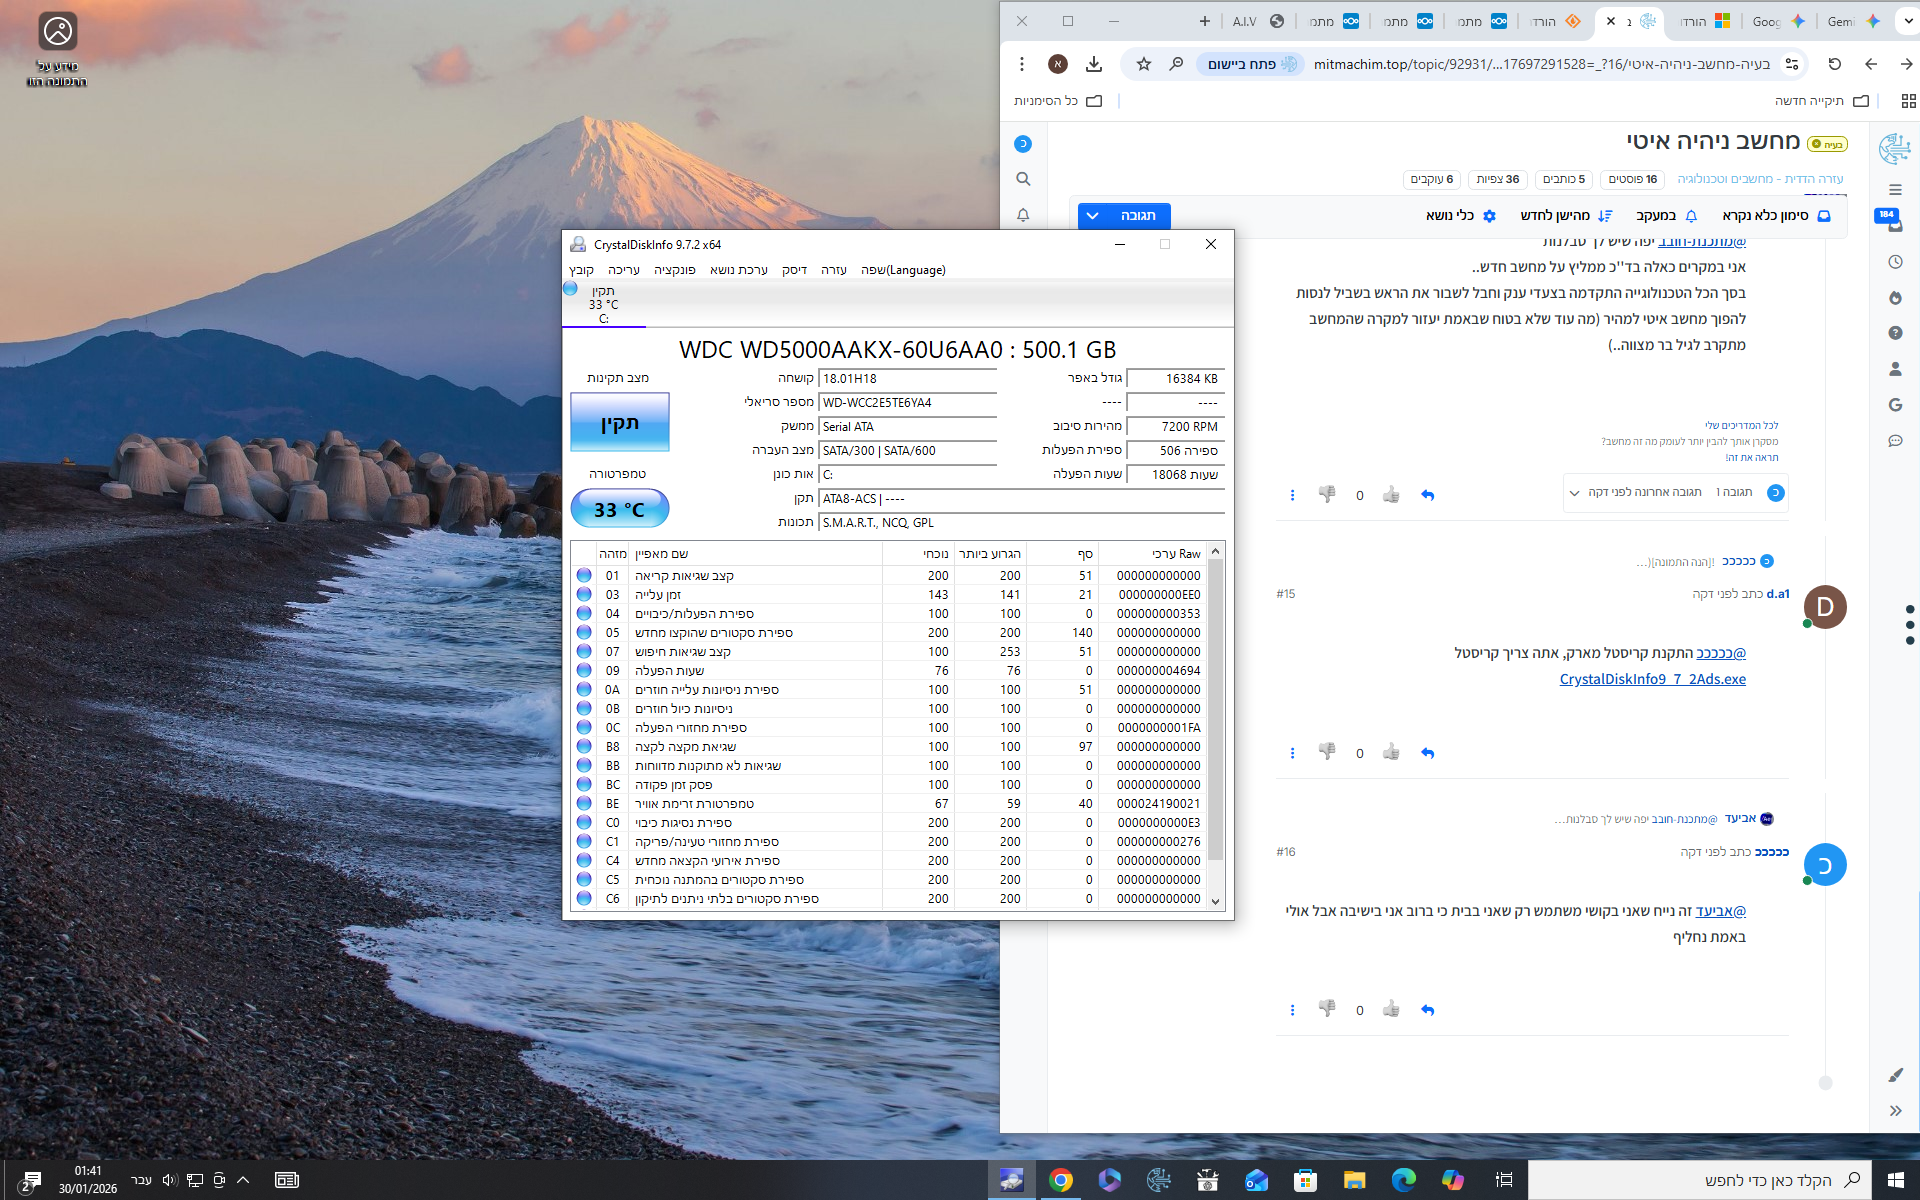Click the forum search magnifier icon
Screen dimensions: 1920x1200
click(1023, 179)
